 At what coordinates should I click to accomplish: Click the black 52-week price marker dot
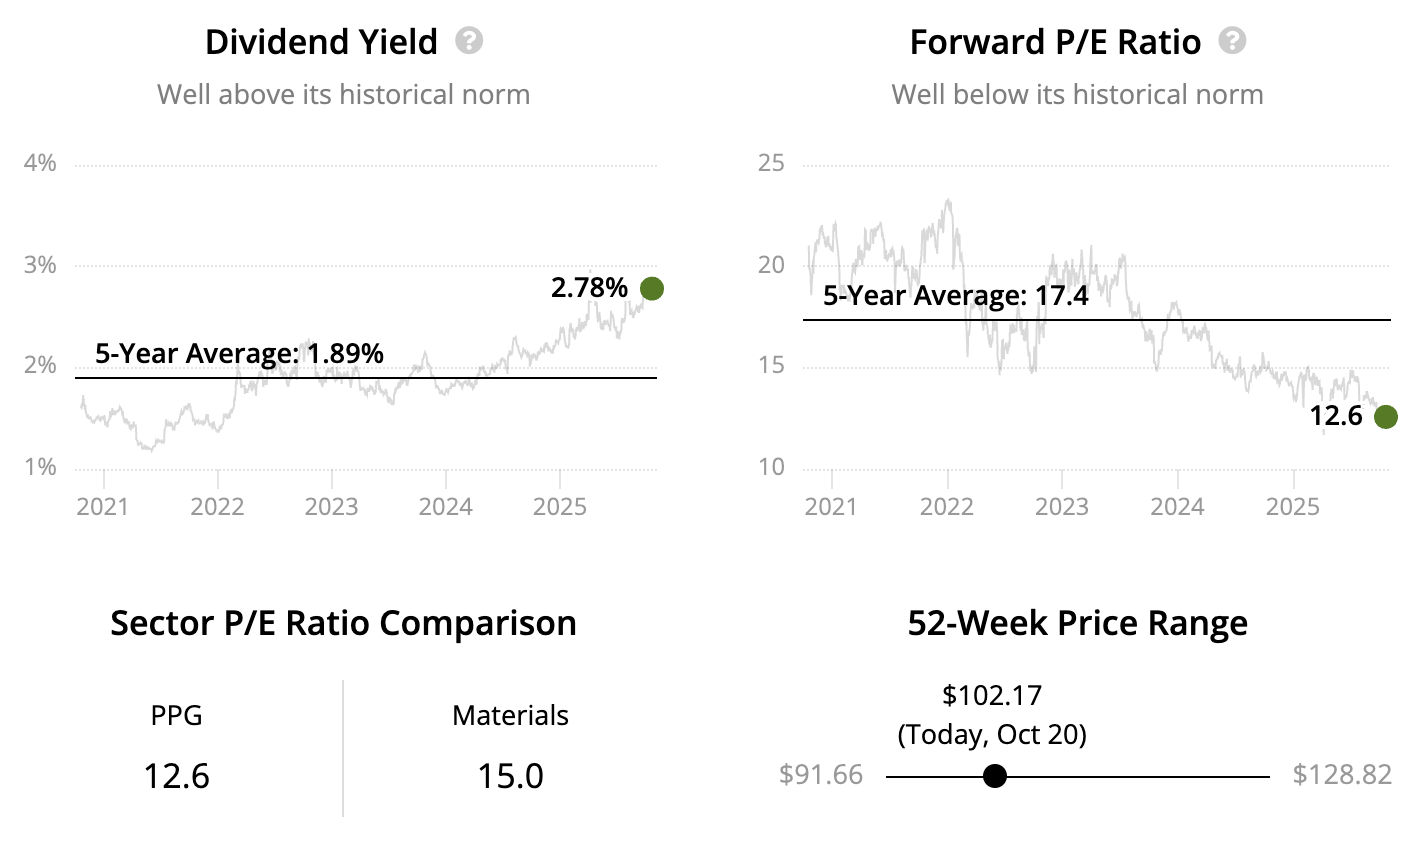(x=994, y=776)
